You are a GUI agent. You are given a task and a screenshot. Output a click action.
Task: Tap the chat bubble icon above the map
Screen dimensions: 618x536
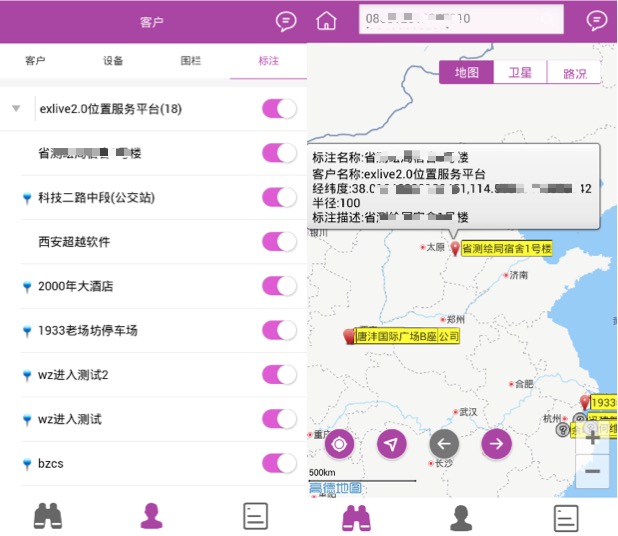coord(596,21)
